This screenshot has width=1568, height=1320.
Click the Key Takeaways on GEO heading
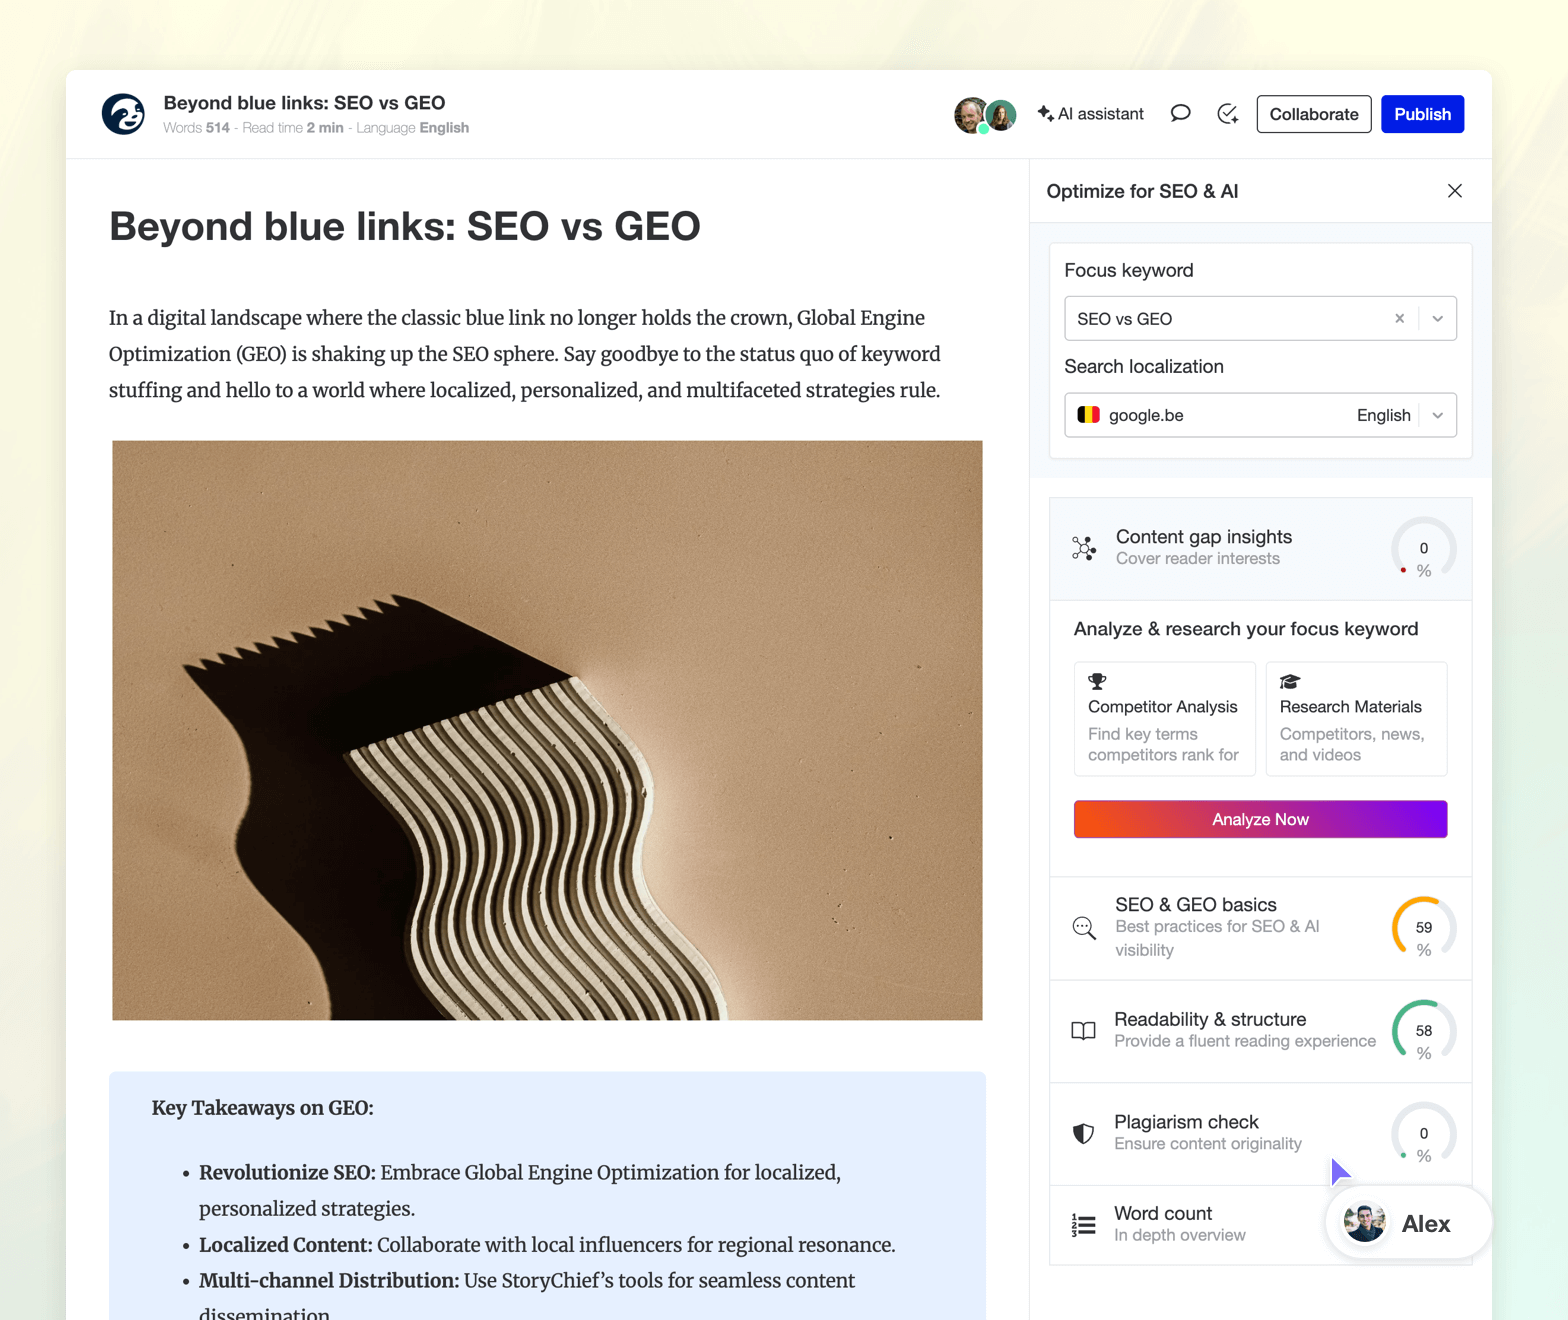coord(263,1108)
